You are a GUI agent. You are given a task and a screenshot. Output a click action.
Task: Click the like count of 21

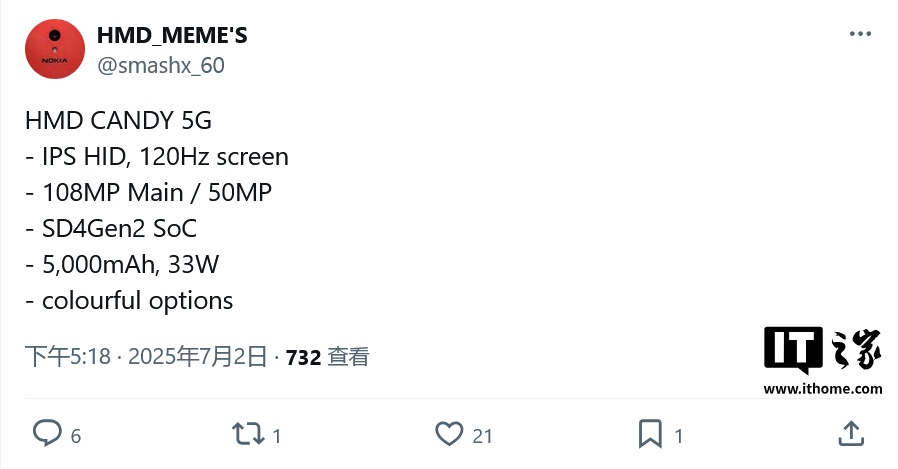pyautogui.click(x=483, y=435)
